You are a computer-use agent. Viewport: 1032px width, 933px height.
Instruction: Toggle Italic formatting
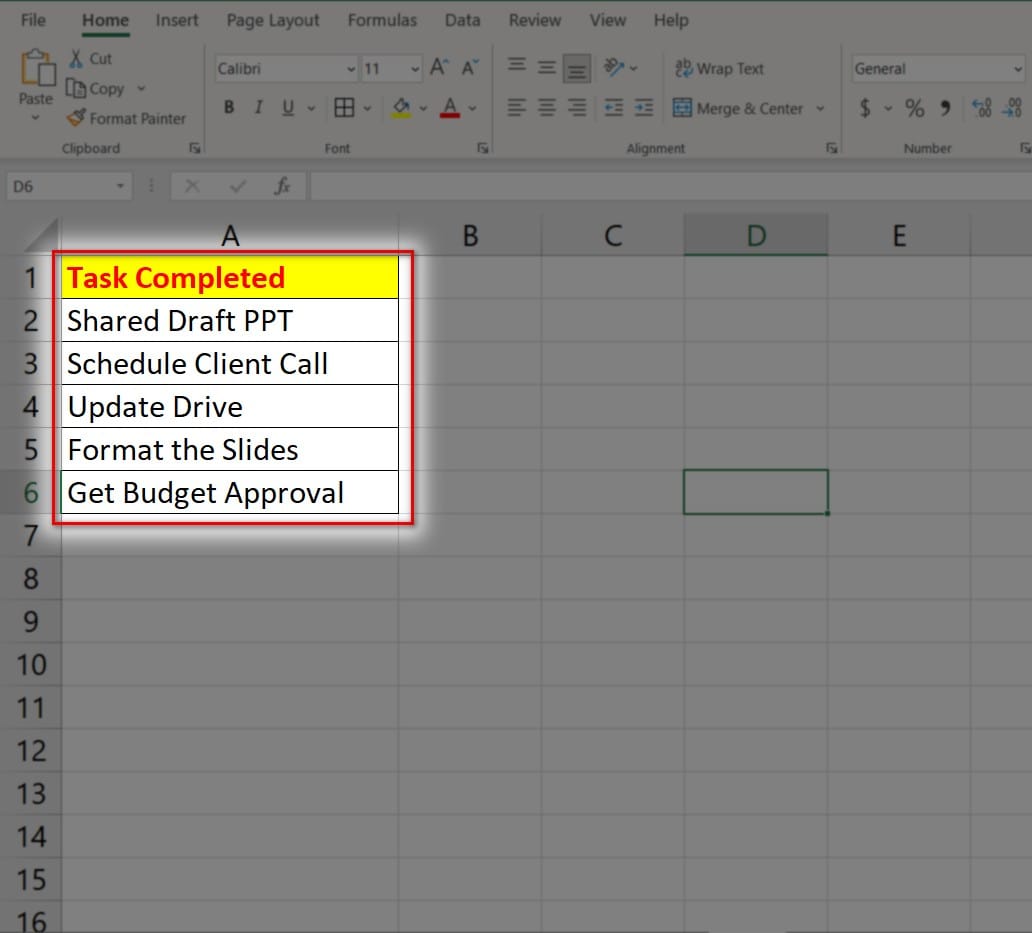pos(258,108)
